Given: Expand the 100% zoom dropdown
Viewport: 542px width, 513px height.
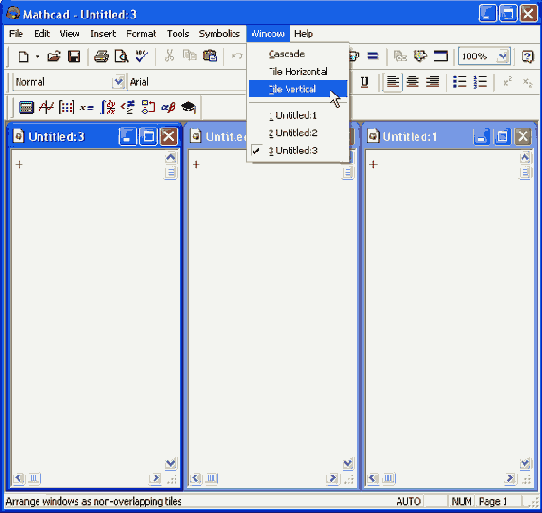Looking at the screenshot, I should click(x=503, y=56).
